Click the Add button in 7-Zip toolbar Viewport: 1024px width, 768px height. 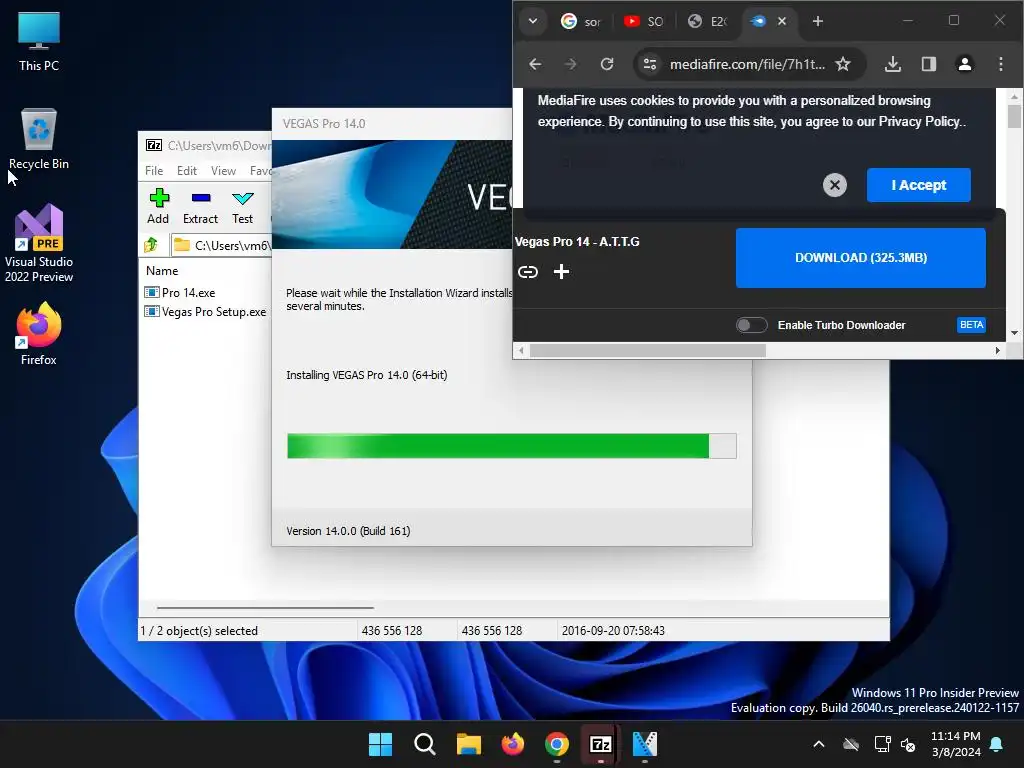coord(158,206)
